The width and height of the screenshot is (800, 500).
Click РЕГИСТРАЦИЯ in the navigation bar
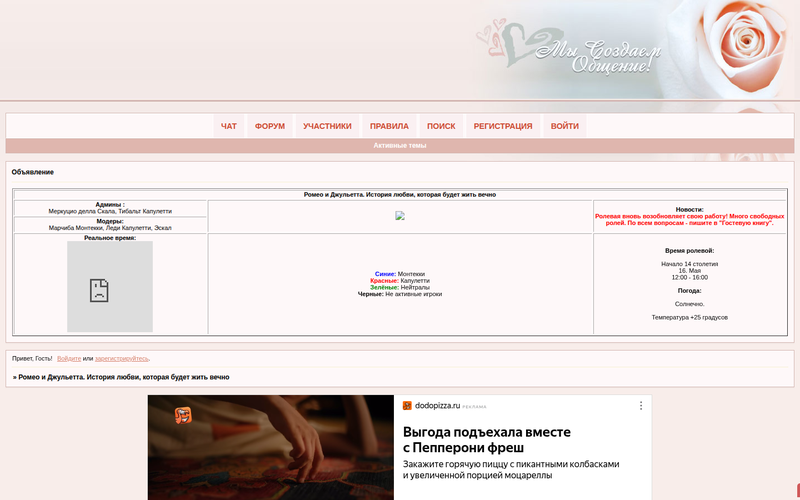point(503,126)
